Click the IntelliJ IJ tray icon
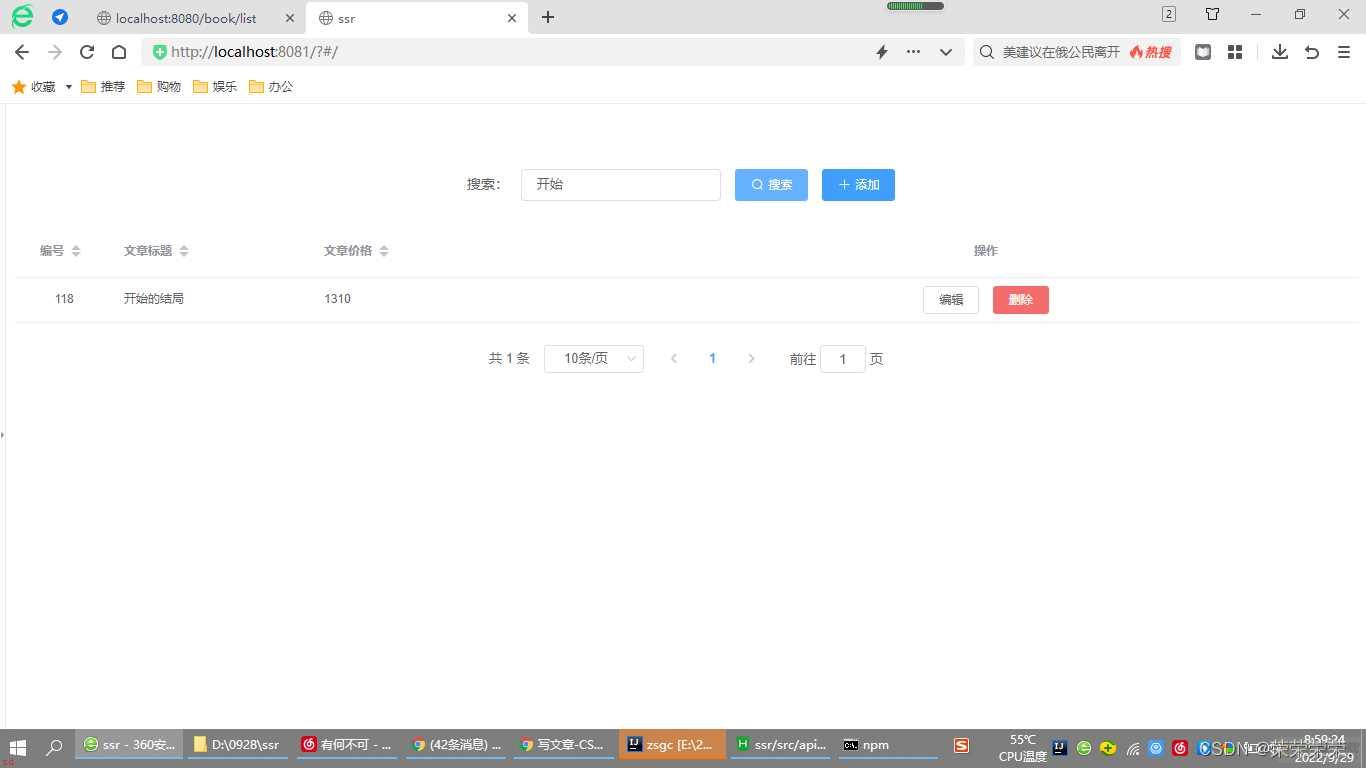This screenshot has width=1366, height=768. coord(1060,748)
